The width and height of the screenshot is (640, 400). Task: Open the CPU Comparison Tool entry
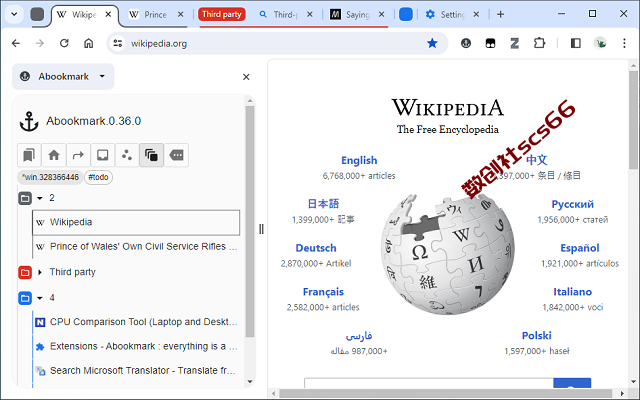click(136, 322)
